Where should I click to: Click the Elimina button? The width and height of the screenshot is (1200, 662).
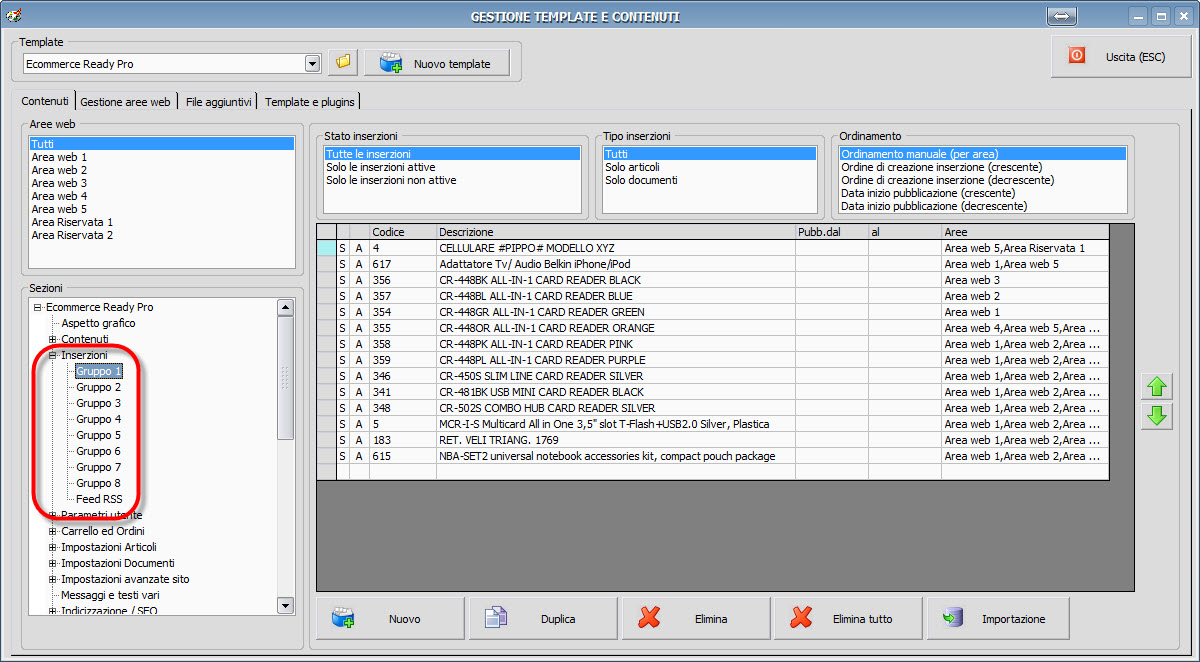pos(696,619)
